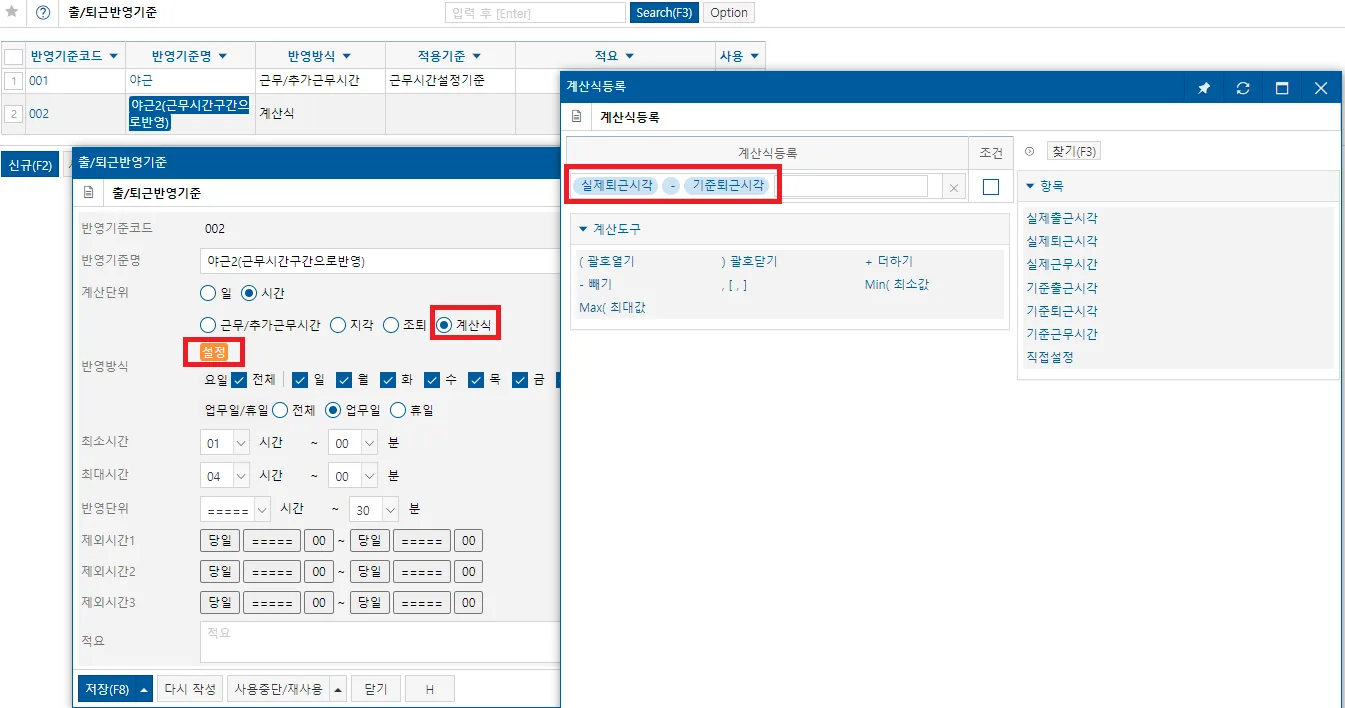Select the 지각 radio button
Image resolution: width=1345 pixels, height=708 pixels.
click(338, 325)
